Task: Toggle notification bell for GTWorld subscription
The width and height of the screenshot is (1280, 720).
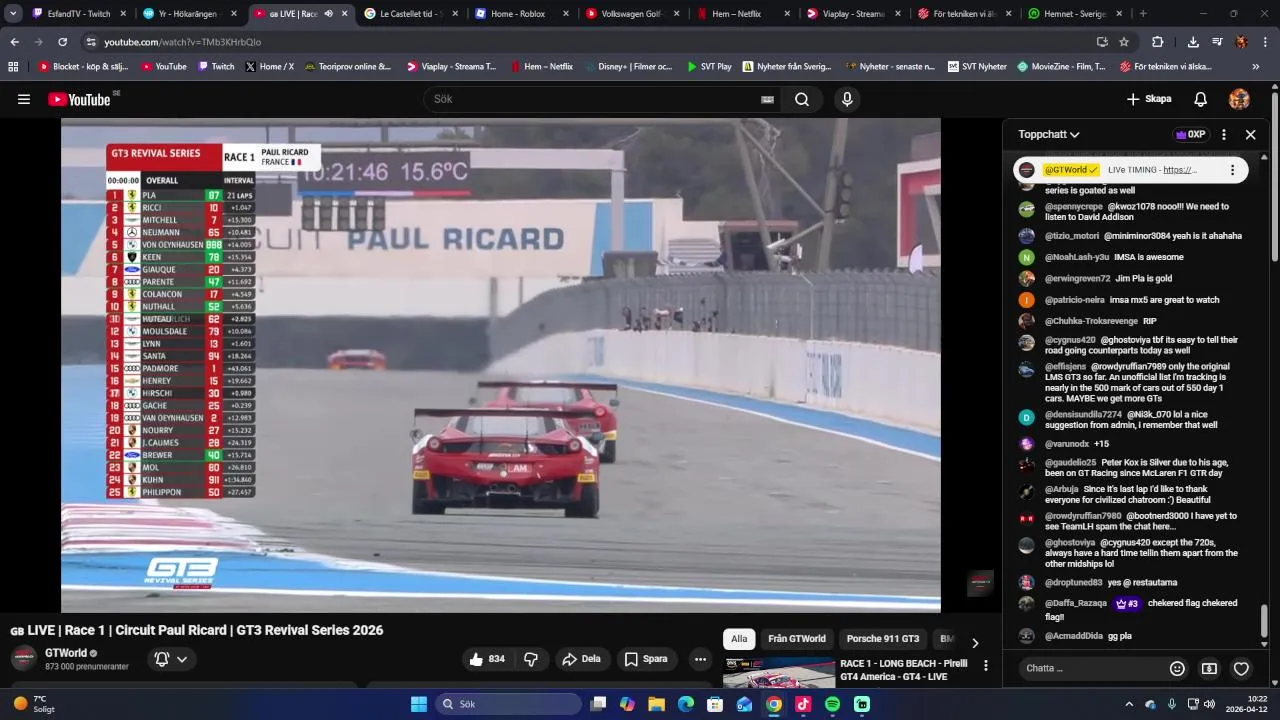Action: pyautogui.click(x=162, y=659)
